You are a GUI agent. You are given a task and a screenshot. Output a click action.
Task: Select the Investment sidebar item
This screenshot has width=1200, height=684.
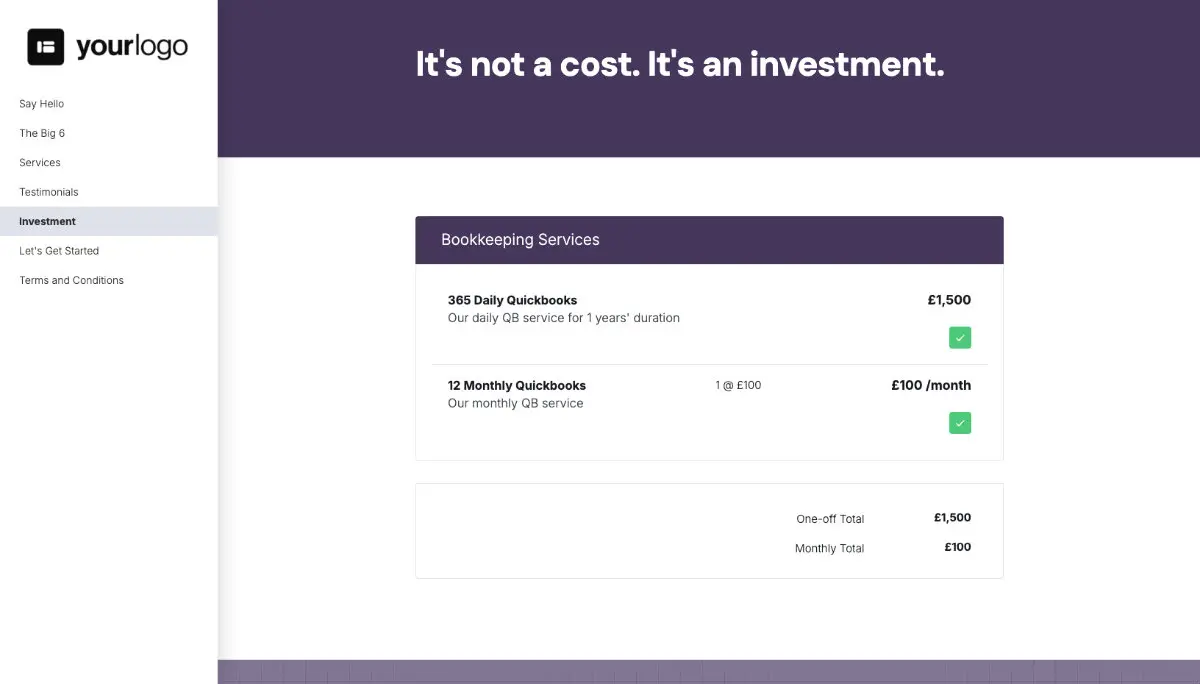(45, 221)
